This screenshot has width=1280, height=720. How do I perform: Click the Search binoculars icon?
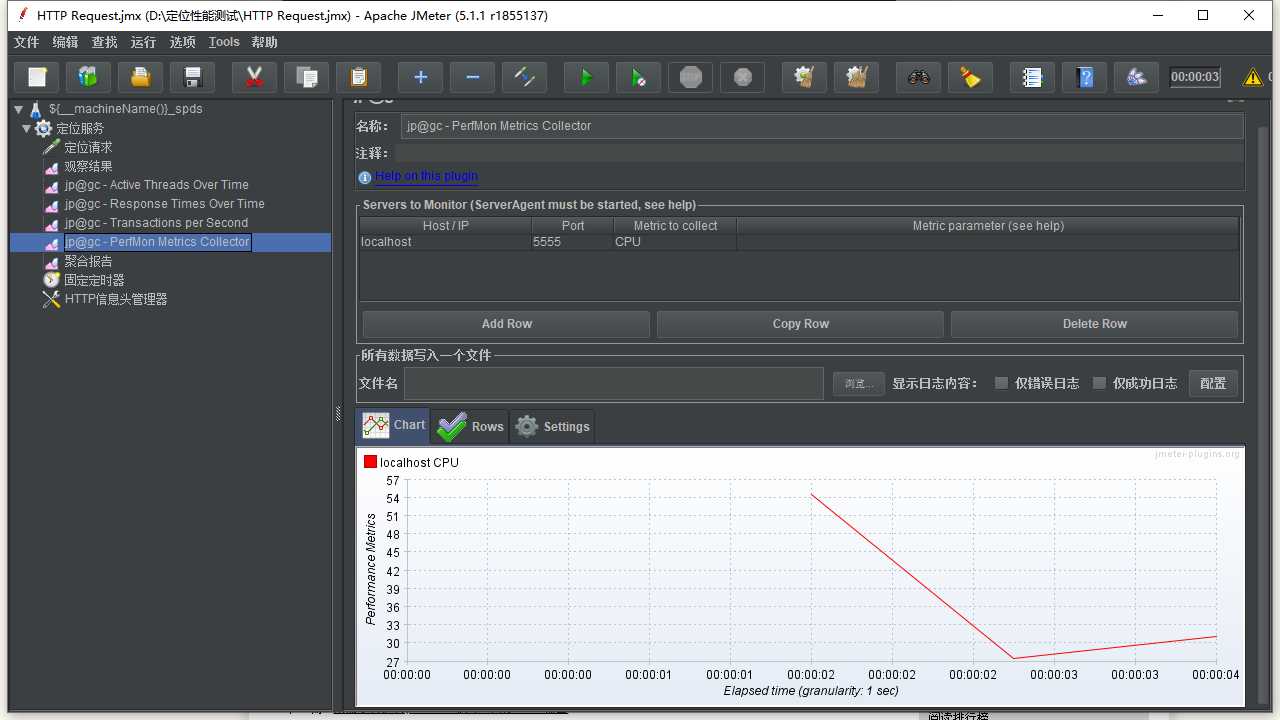click(918, 77)
